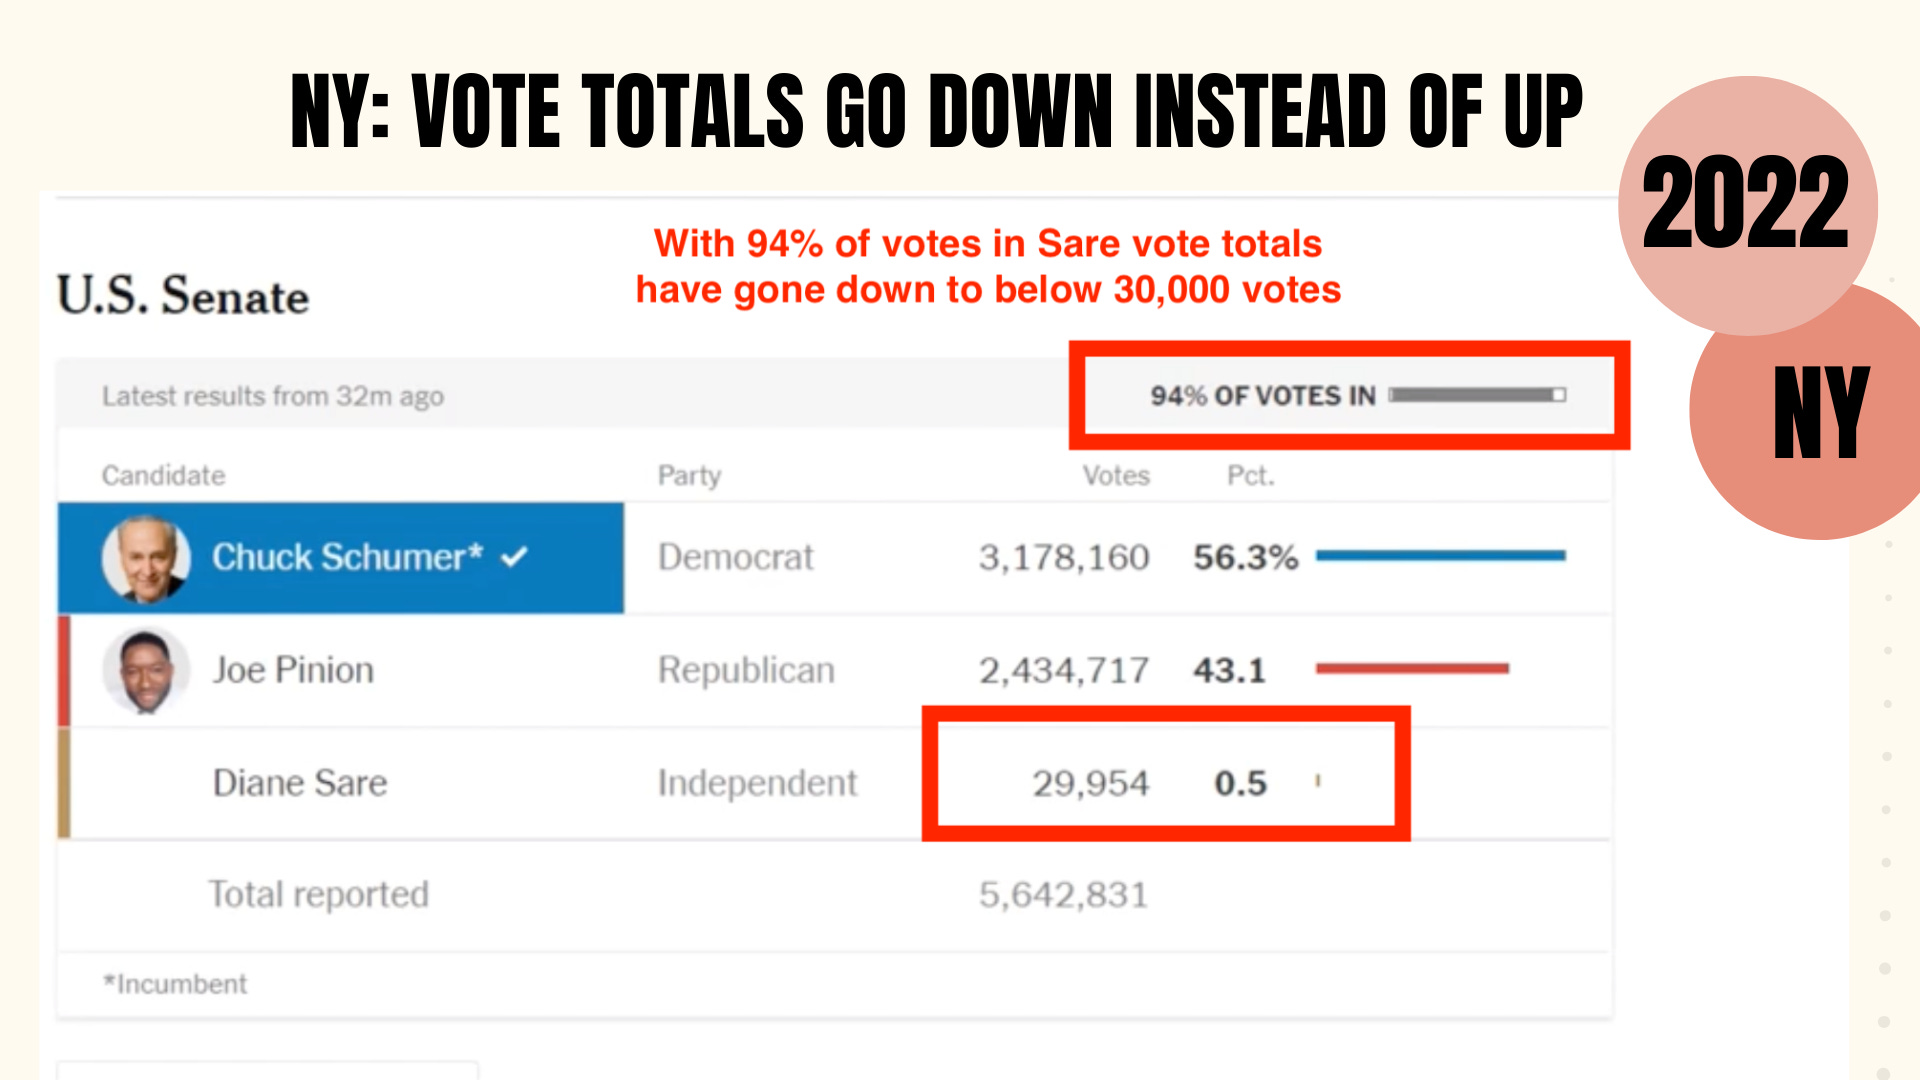Click the U.S. Senate heading
Viewport: 1920px width, 1080px height.
[183, 295]
